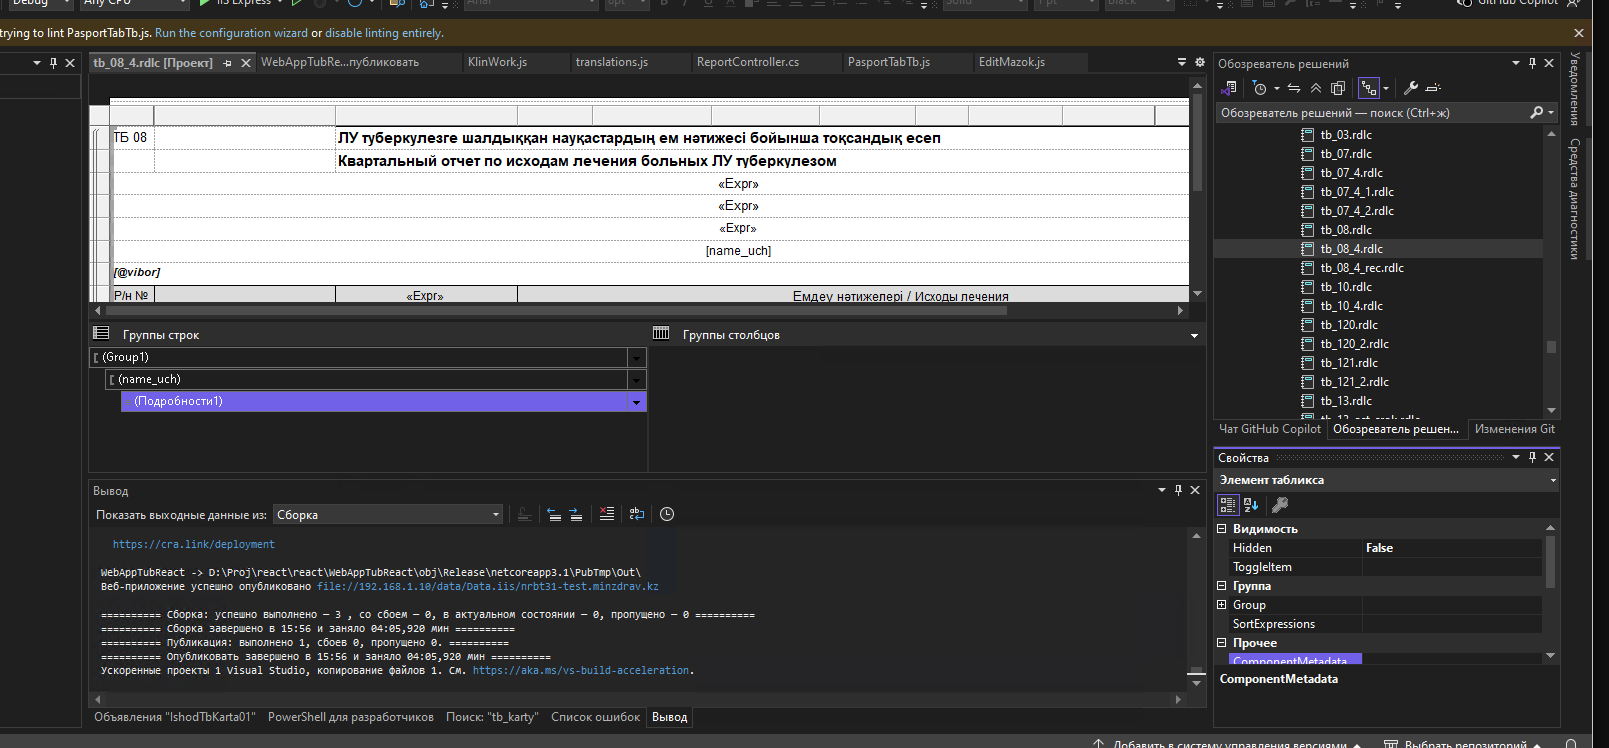Image resolution: width=1609 pixels, height=748 pixels.
Task: Open PowerShell для разработчиков tab
Action: (351, 717)
